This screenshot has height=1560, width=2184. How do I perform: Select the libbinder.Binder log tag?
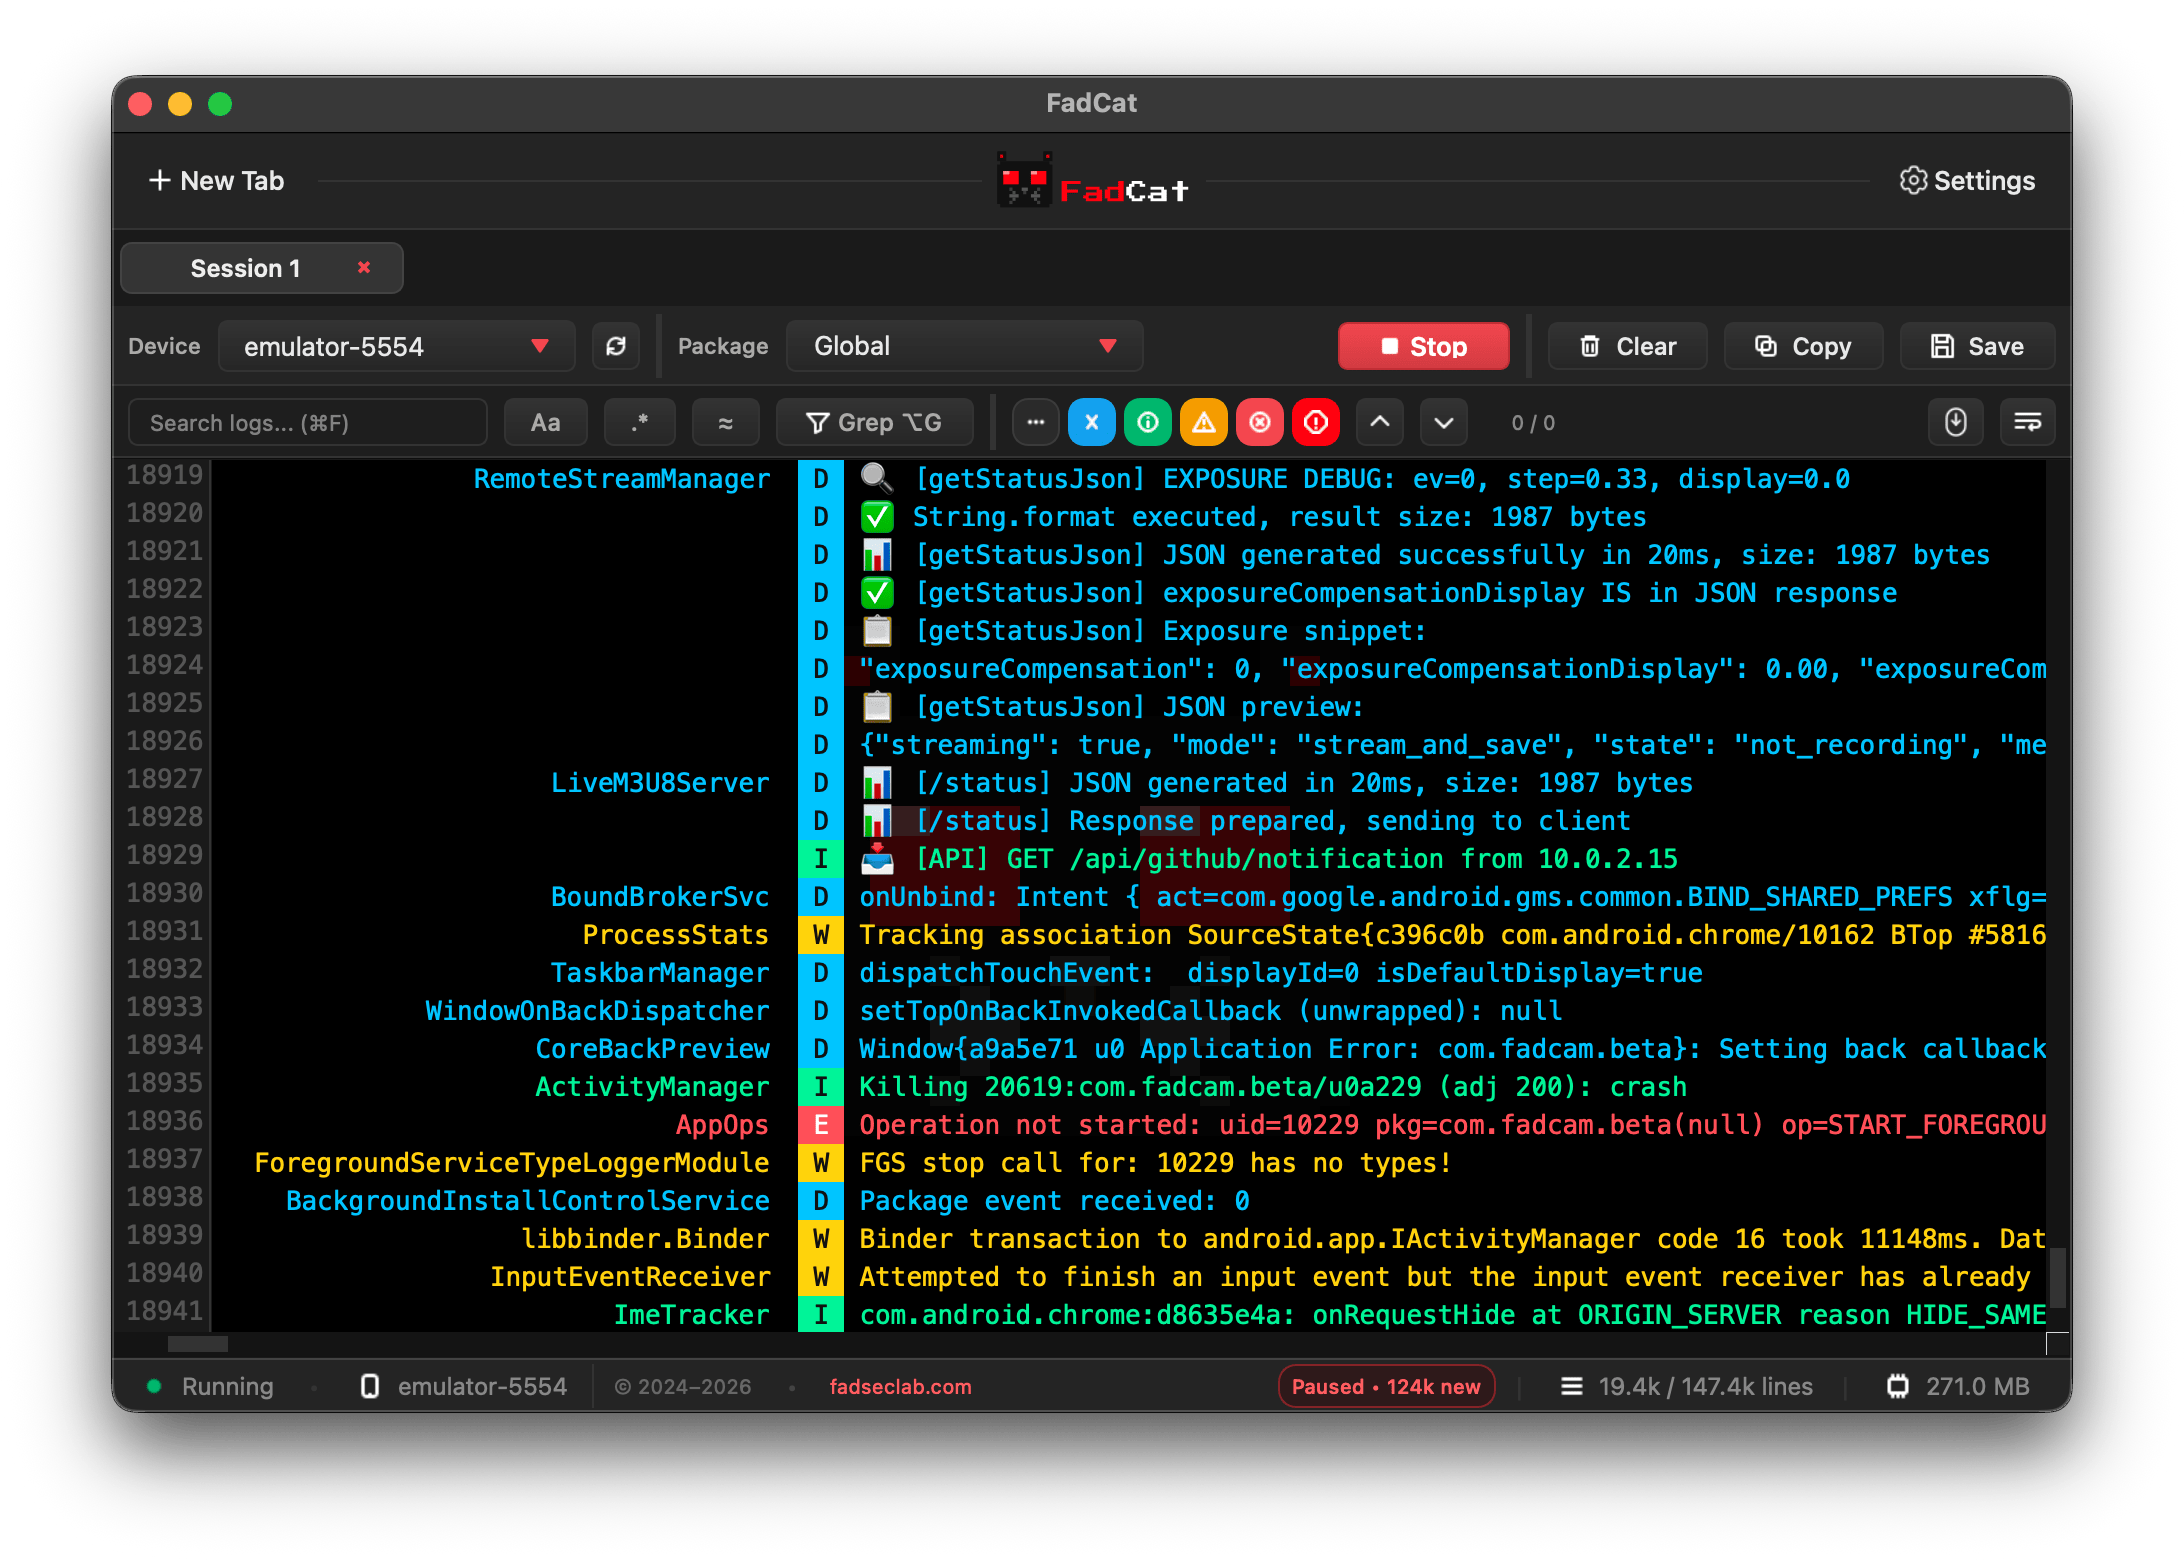(645, 1239)
